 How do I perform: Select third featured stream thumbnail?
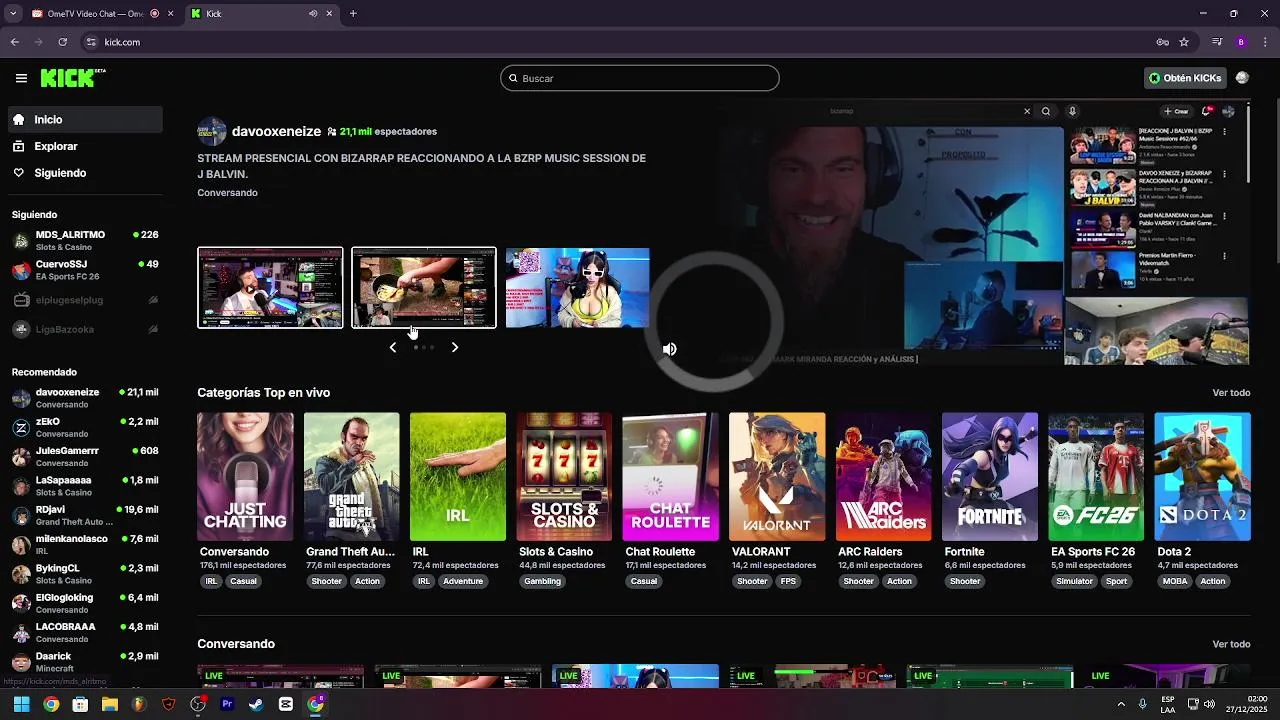point(577,288)
